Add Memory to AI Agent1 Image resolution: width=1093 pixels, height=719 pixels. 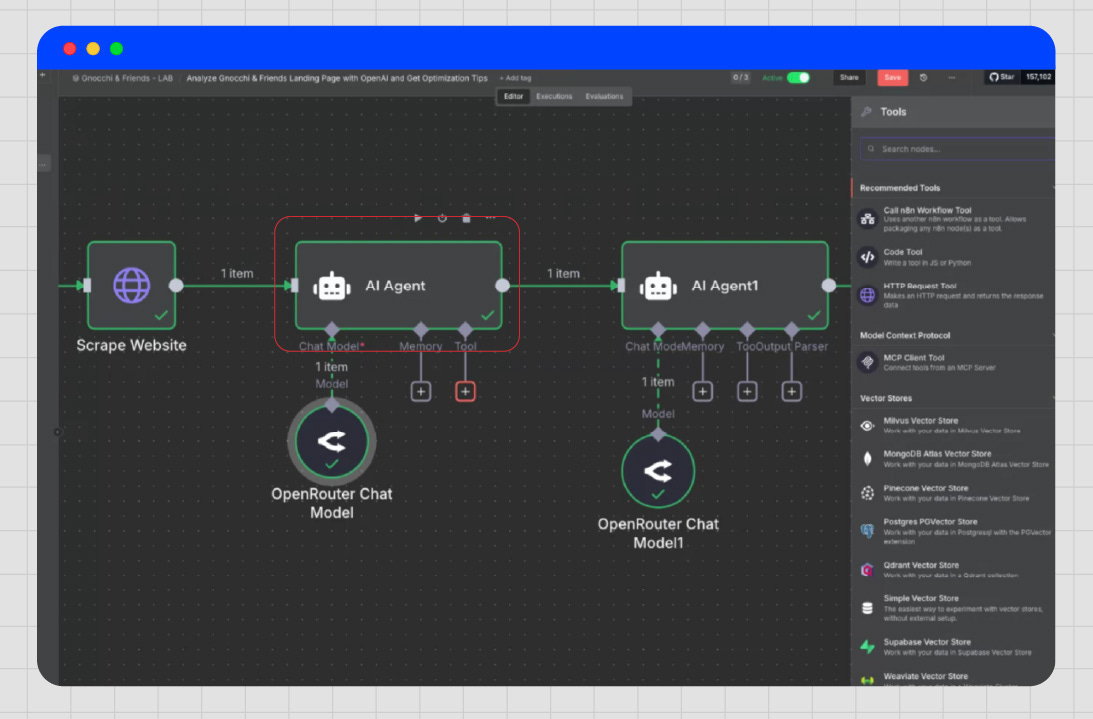tap(702, 390)
